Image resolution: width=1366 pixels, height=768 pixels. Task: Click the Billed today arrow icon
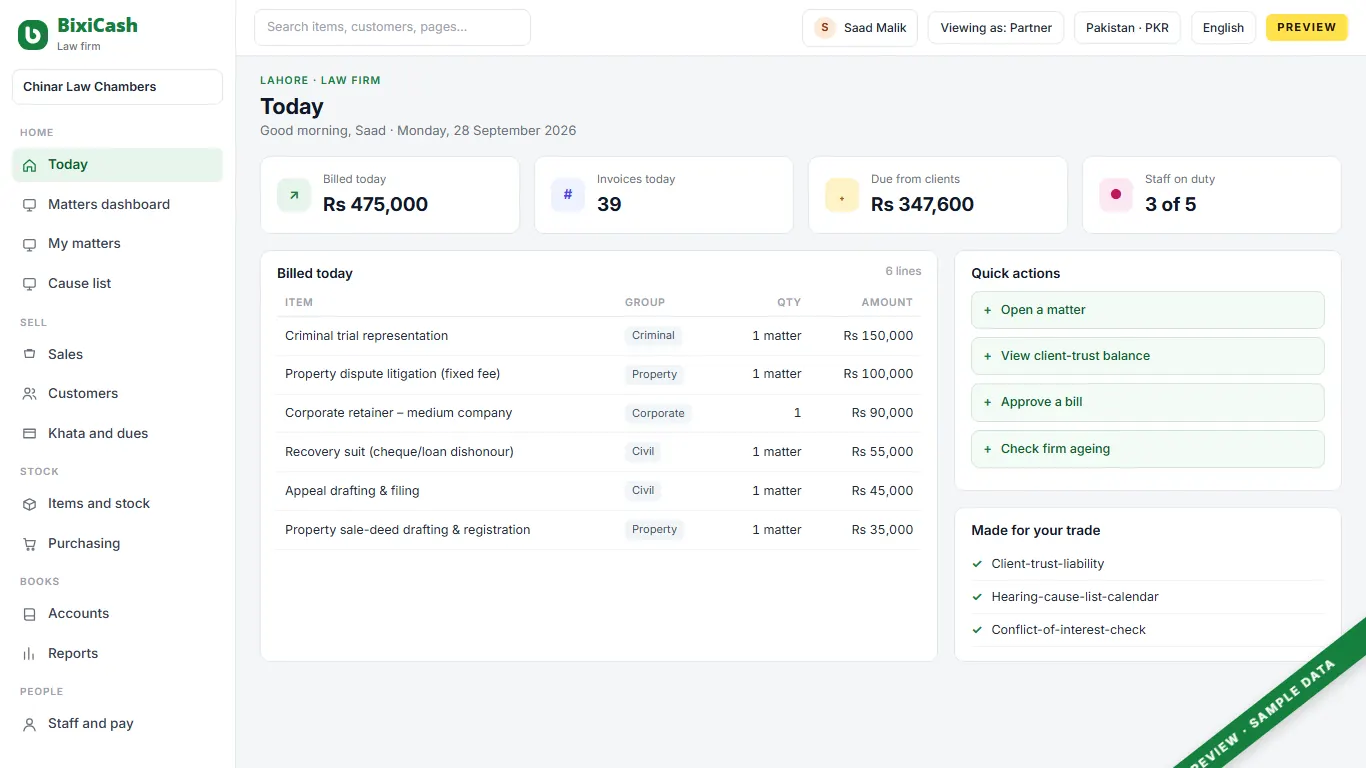pos(294,195)
